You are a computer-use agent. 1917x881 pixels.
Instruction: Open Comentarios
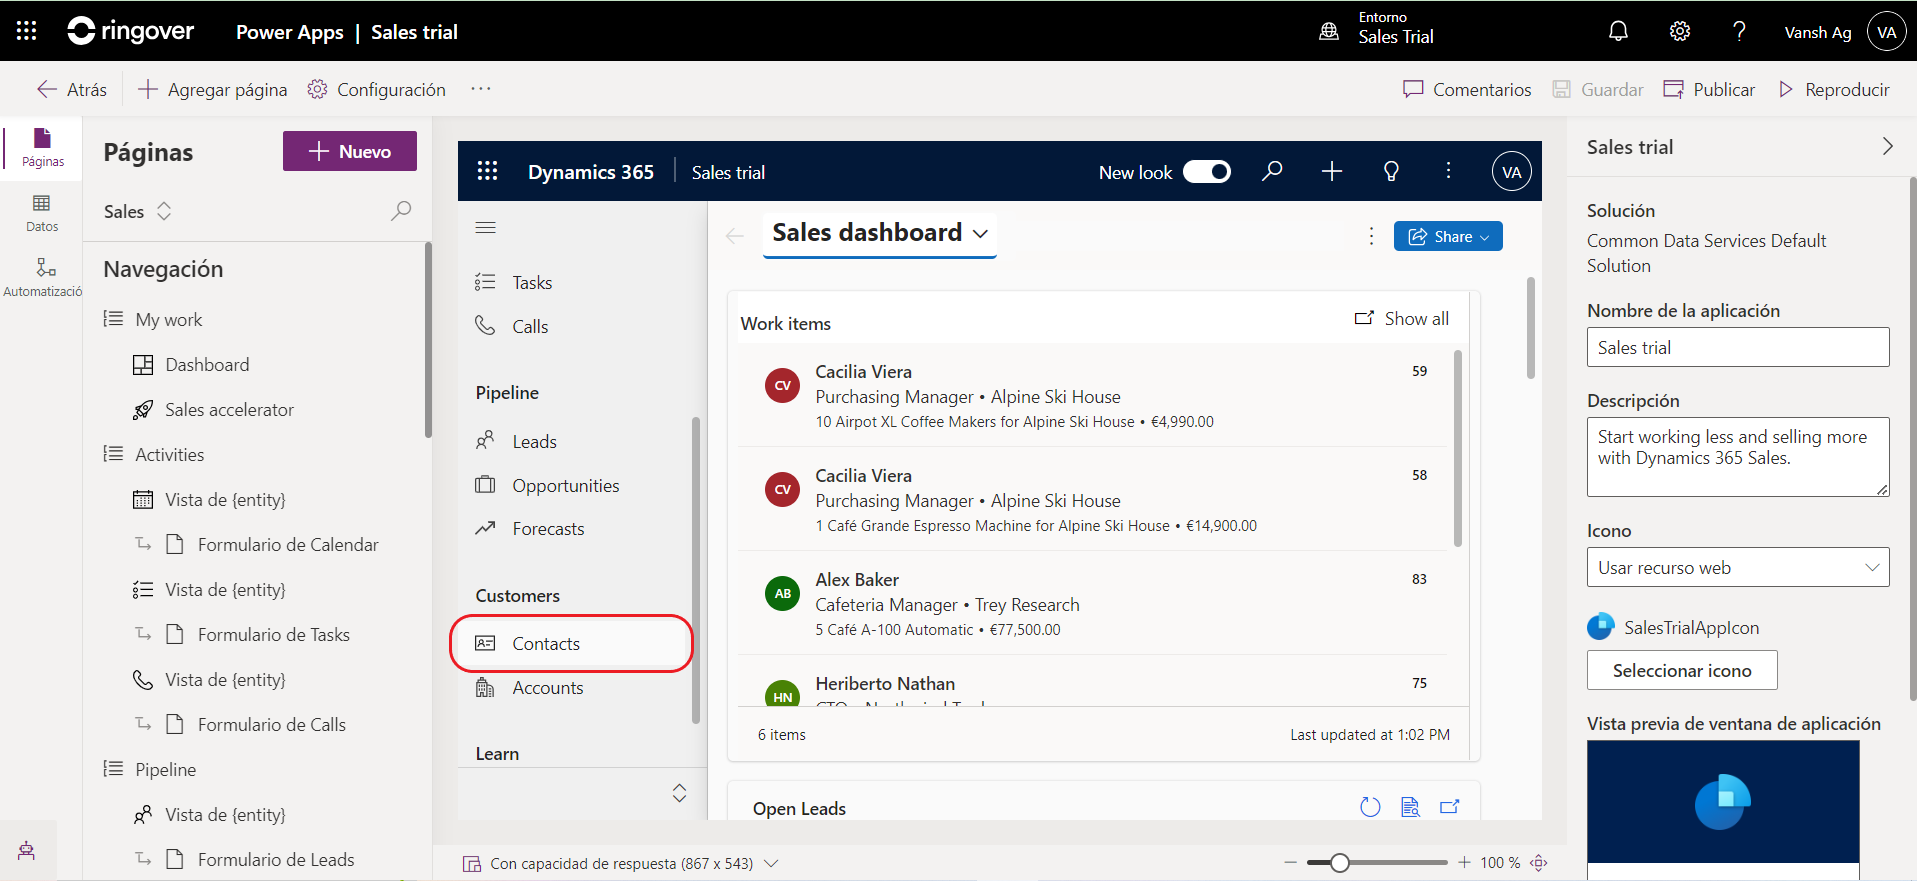[x=1467, y=89]
